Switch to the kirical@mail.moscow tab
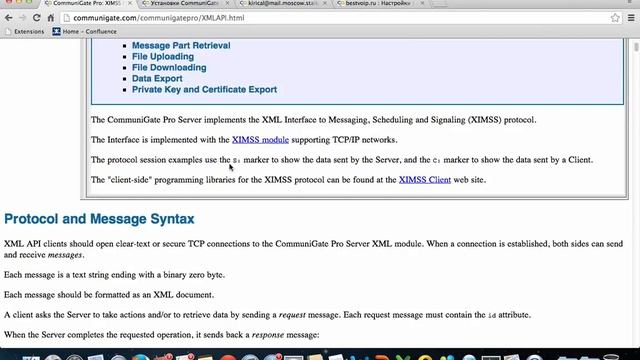Viewport: 640px width, 360px height. point(281,3)
